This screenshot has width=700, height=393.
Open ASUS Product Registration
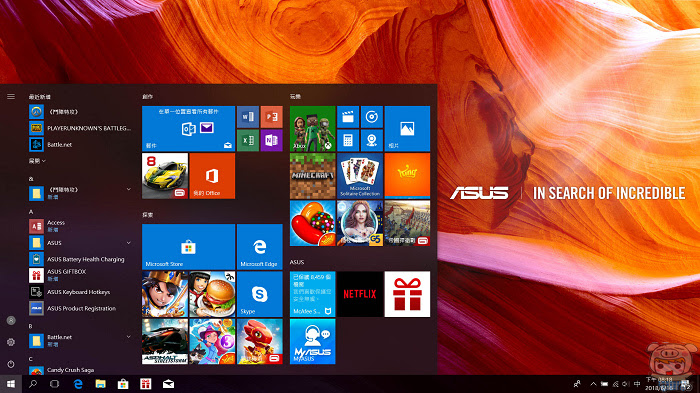[x=80, y=308]
